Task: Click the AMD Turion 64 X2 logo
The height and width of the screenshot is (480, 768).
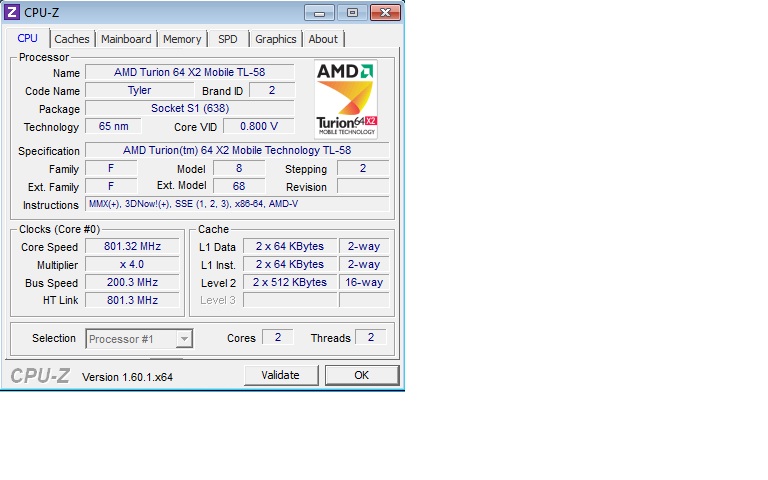Action: pyautogui.click(x=346, y=99)
